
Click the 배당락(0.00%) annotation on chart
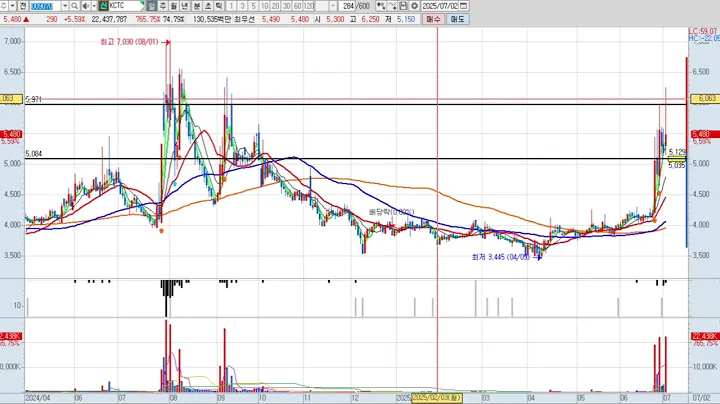tap(391, 212)
